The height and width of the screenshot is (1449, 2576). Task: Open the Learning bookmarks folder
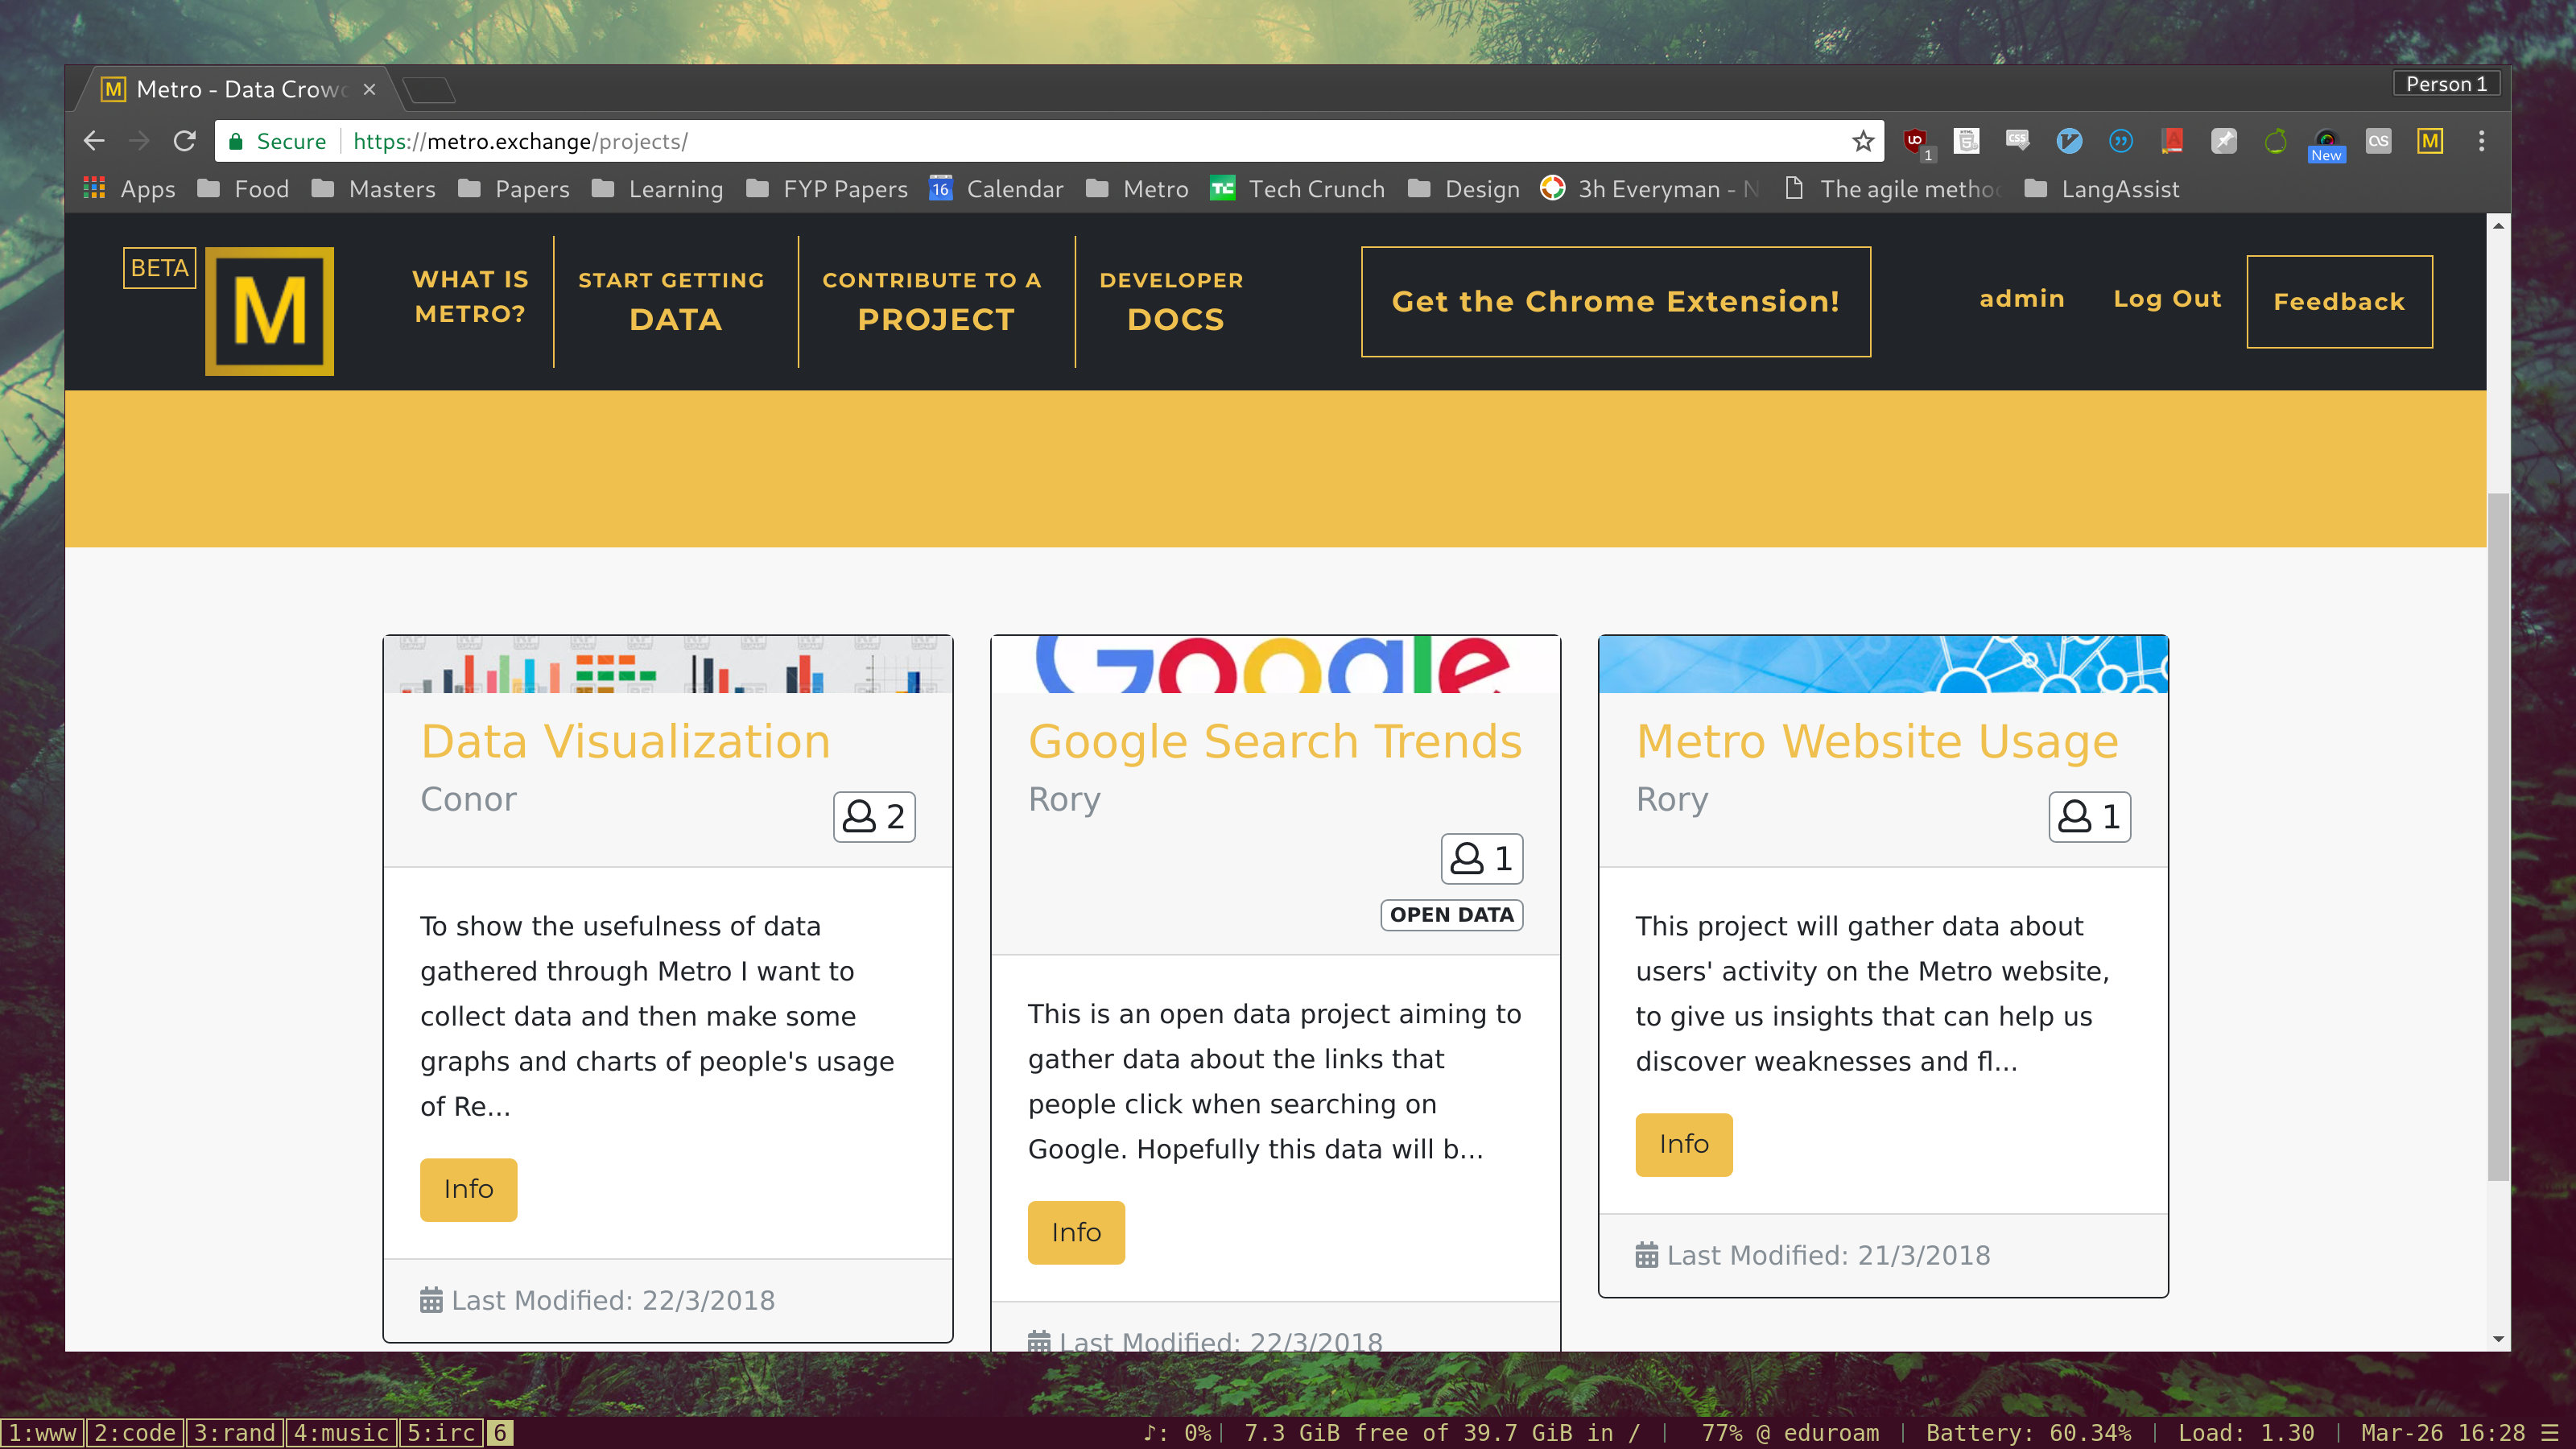click(657, 189)
